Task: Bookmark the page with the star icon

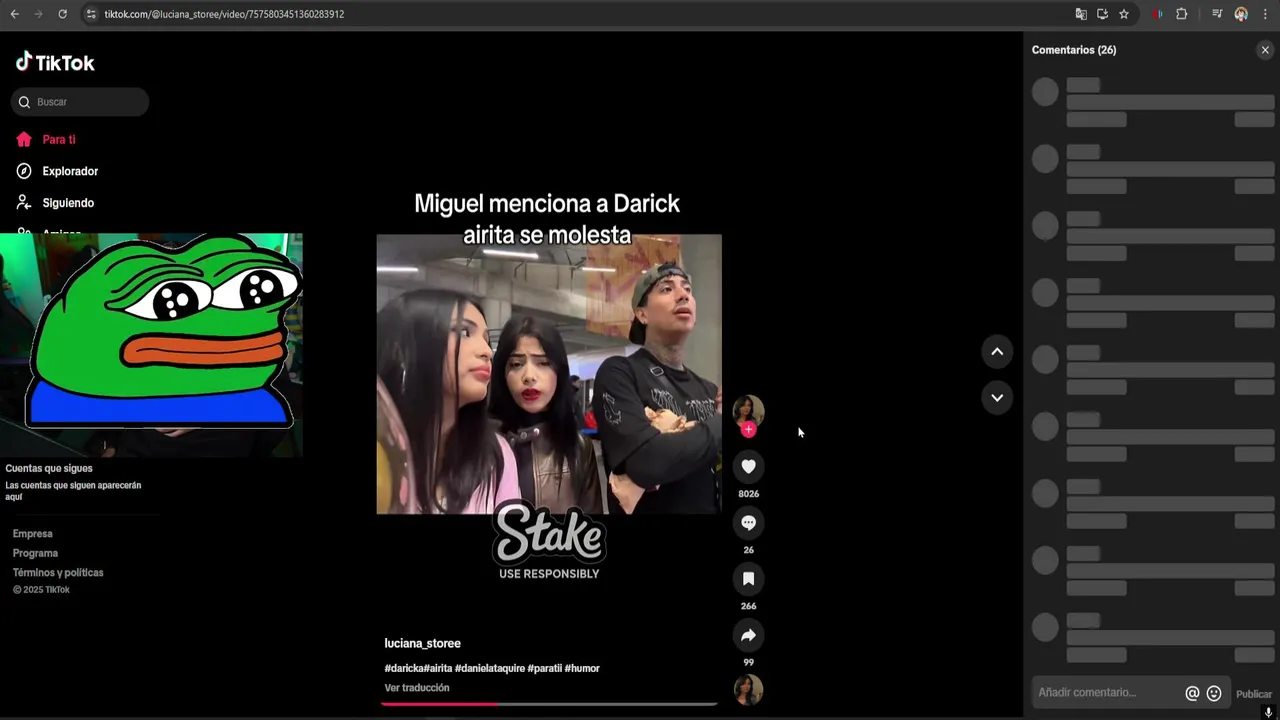Action: pos(1124,14)
